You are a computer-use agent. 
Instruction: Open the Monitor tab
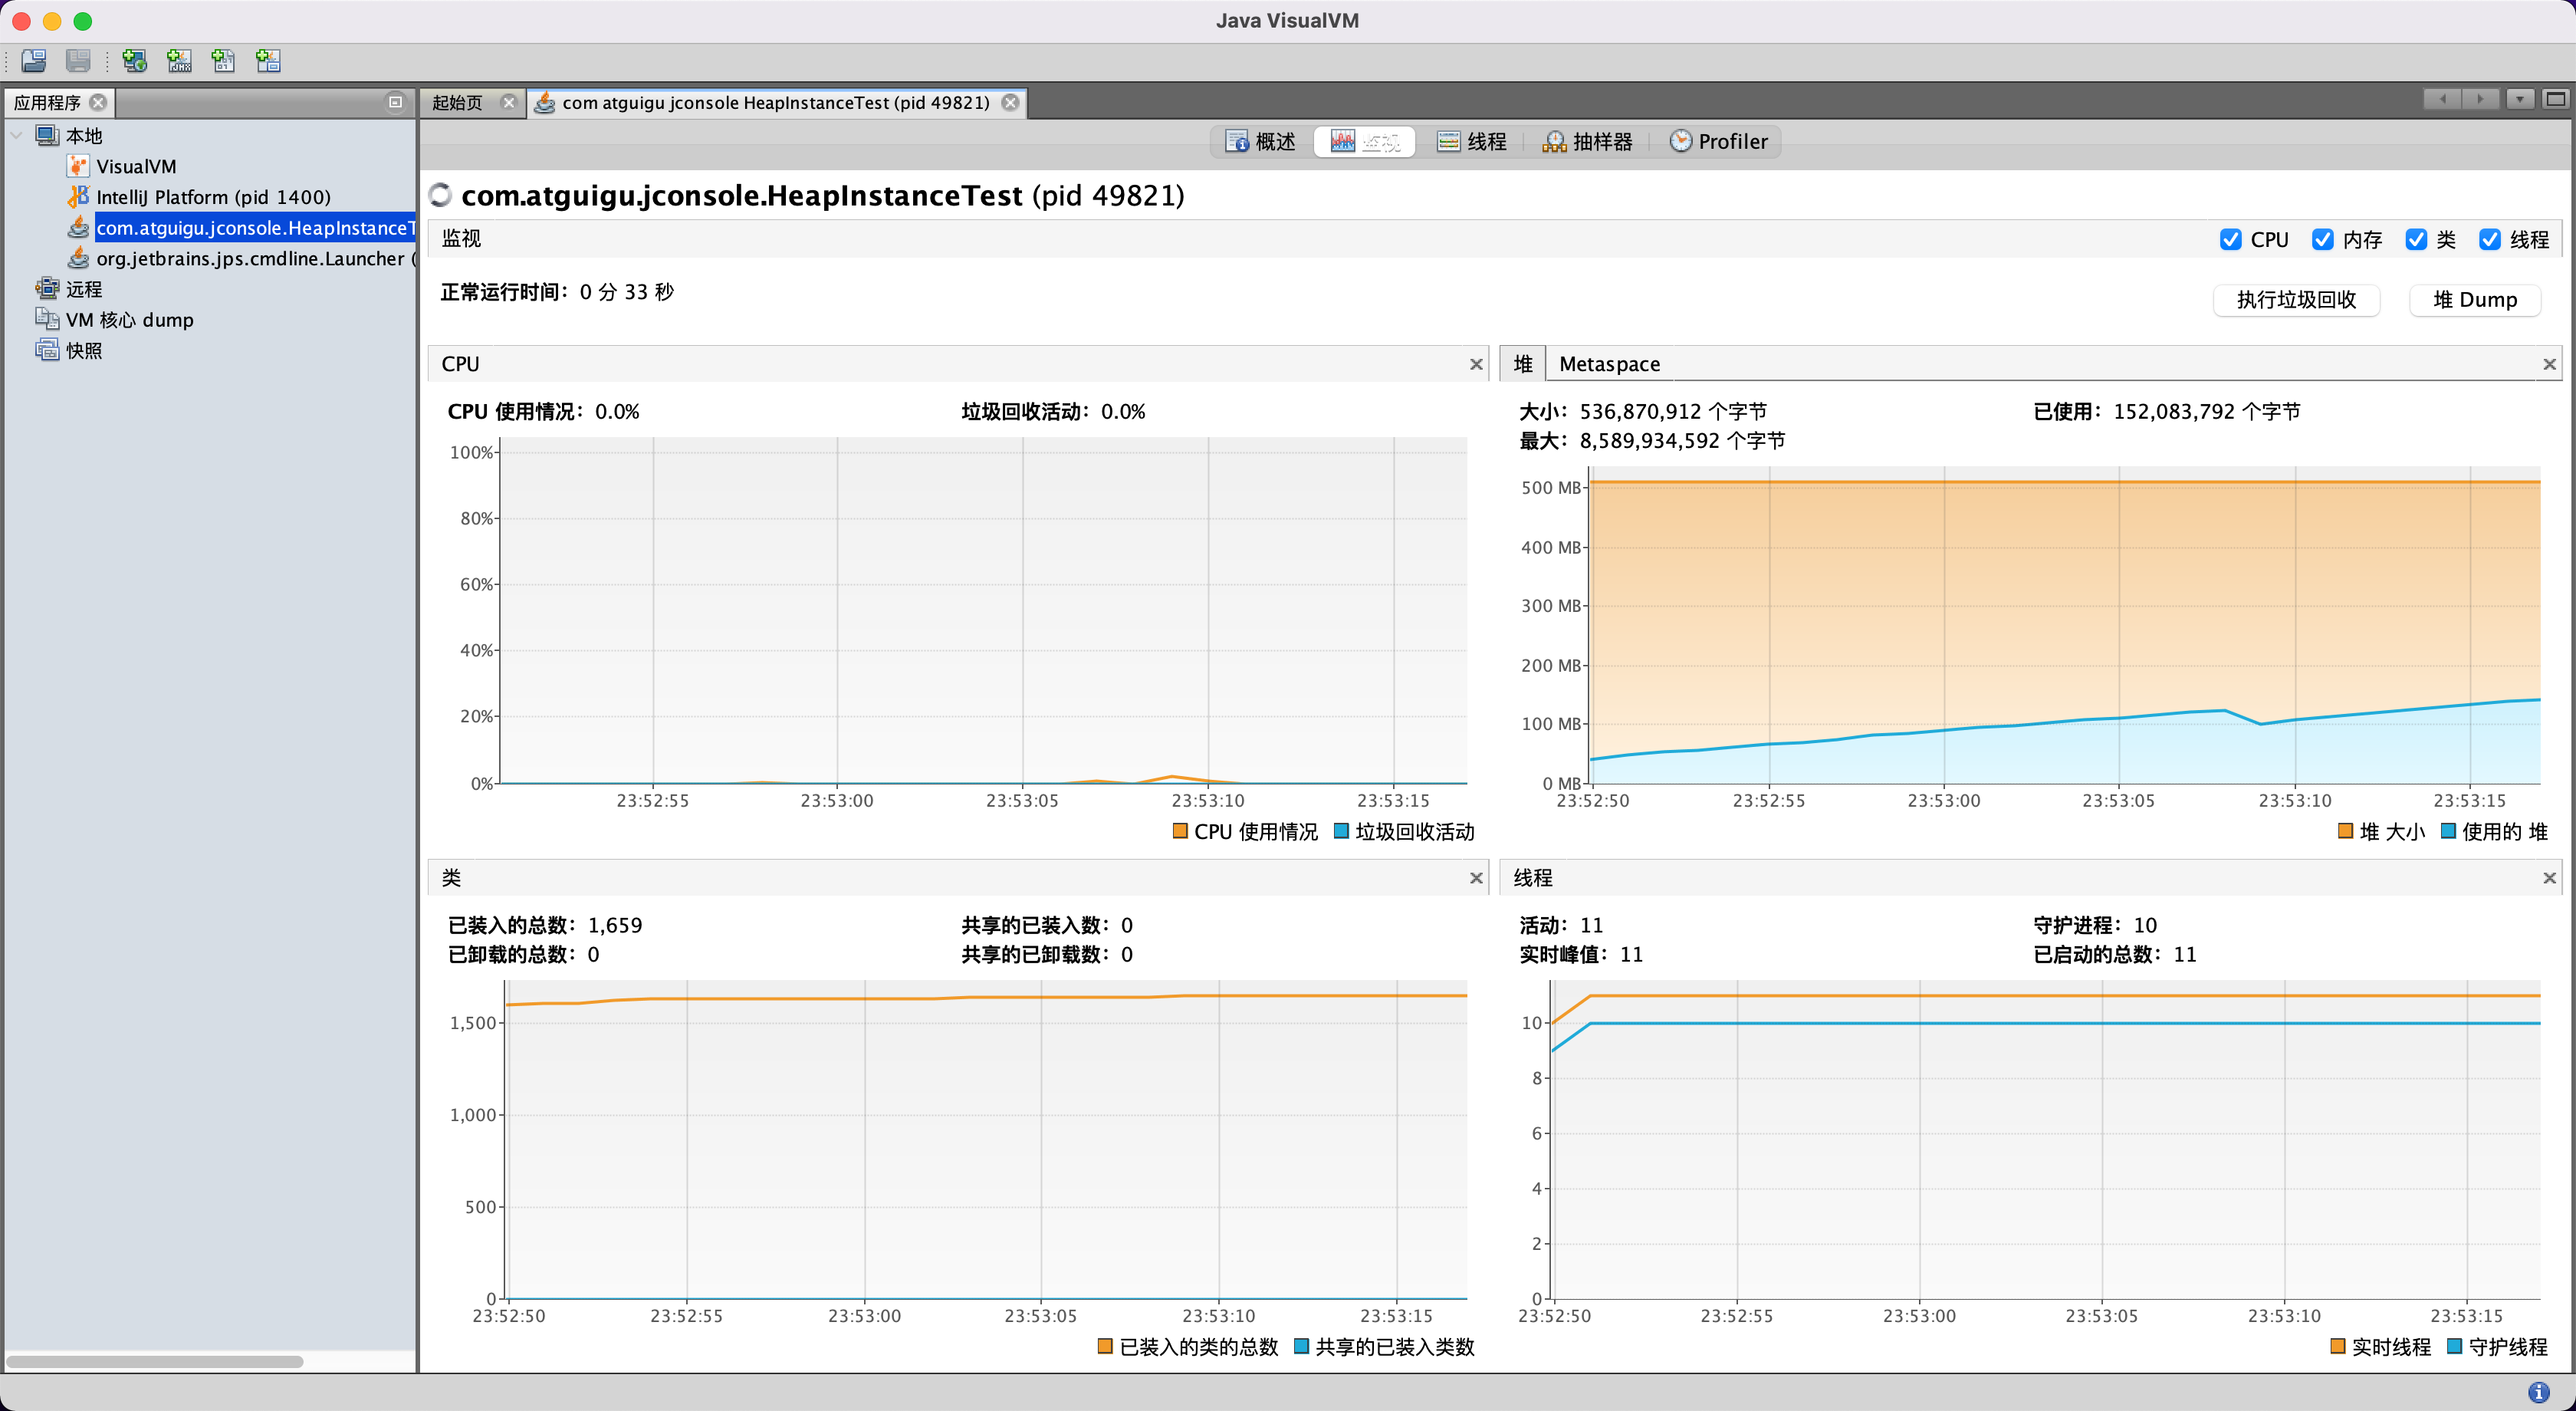[x=1365, y=142]
